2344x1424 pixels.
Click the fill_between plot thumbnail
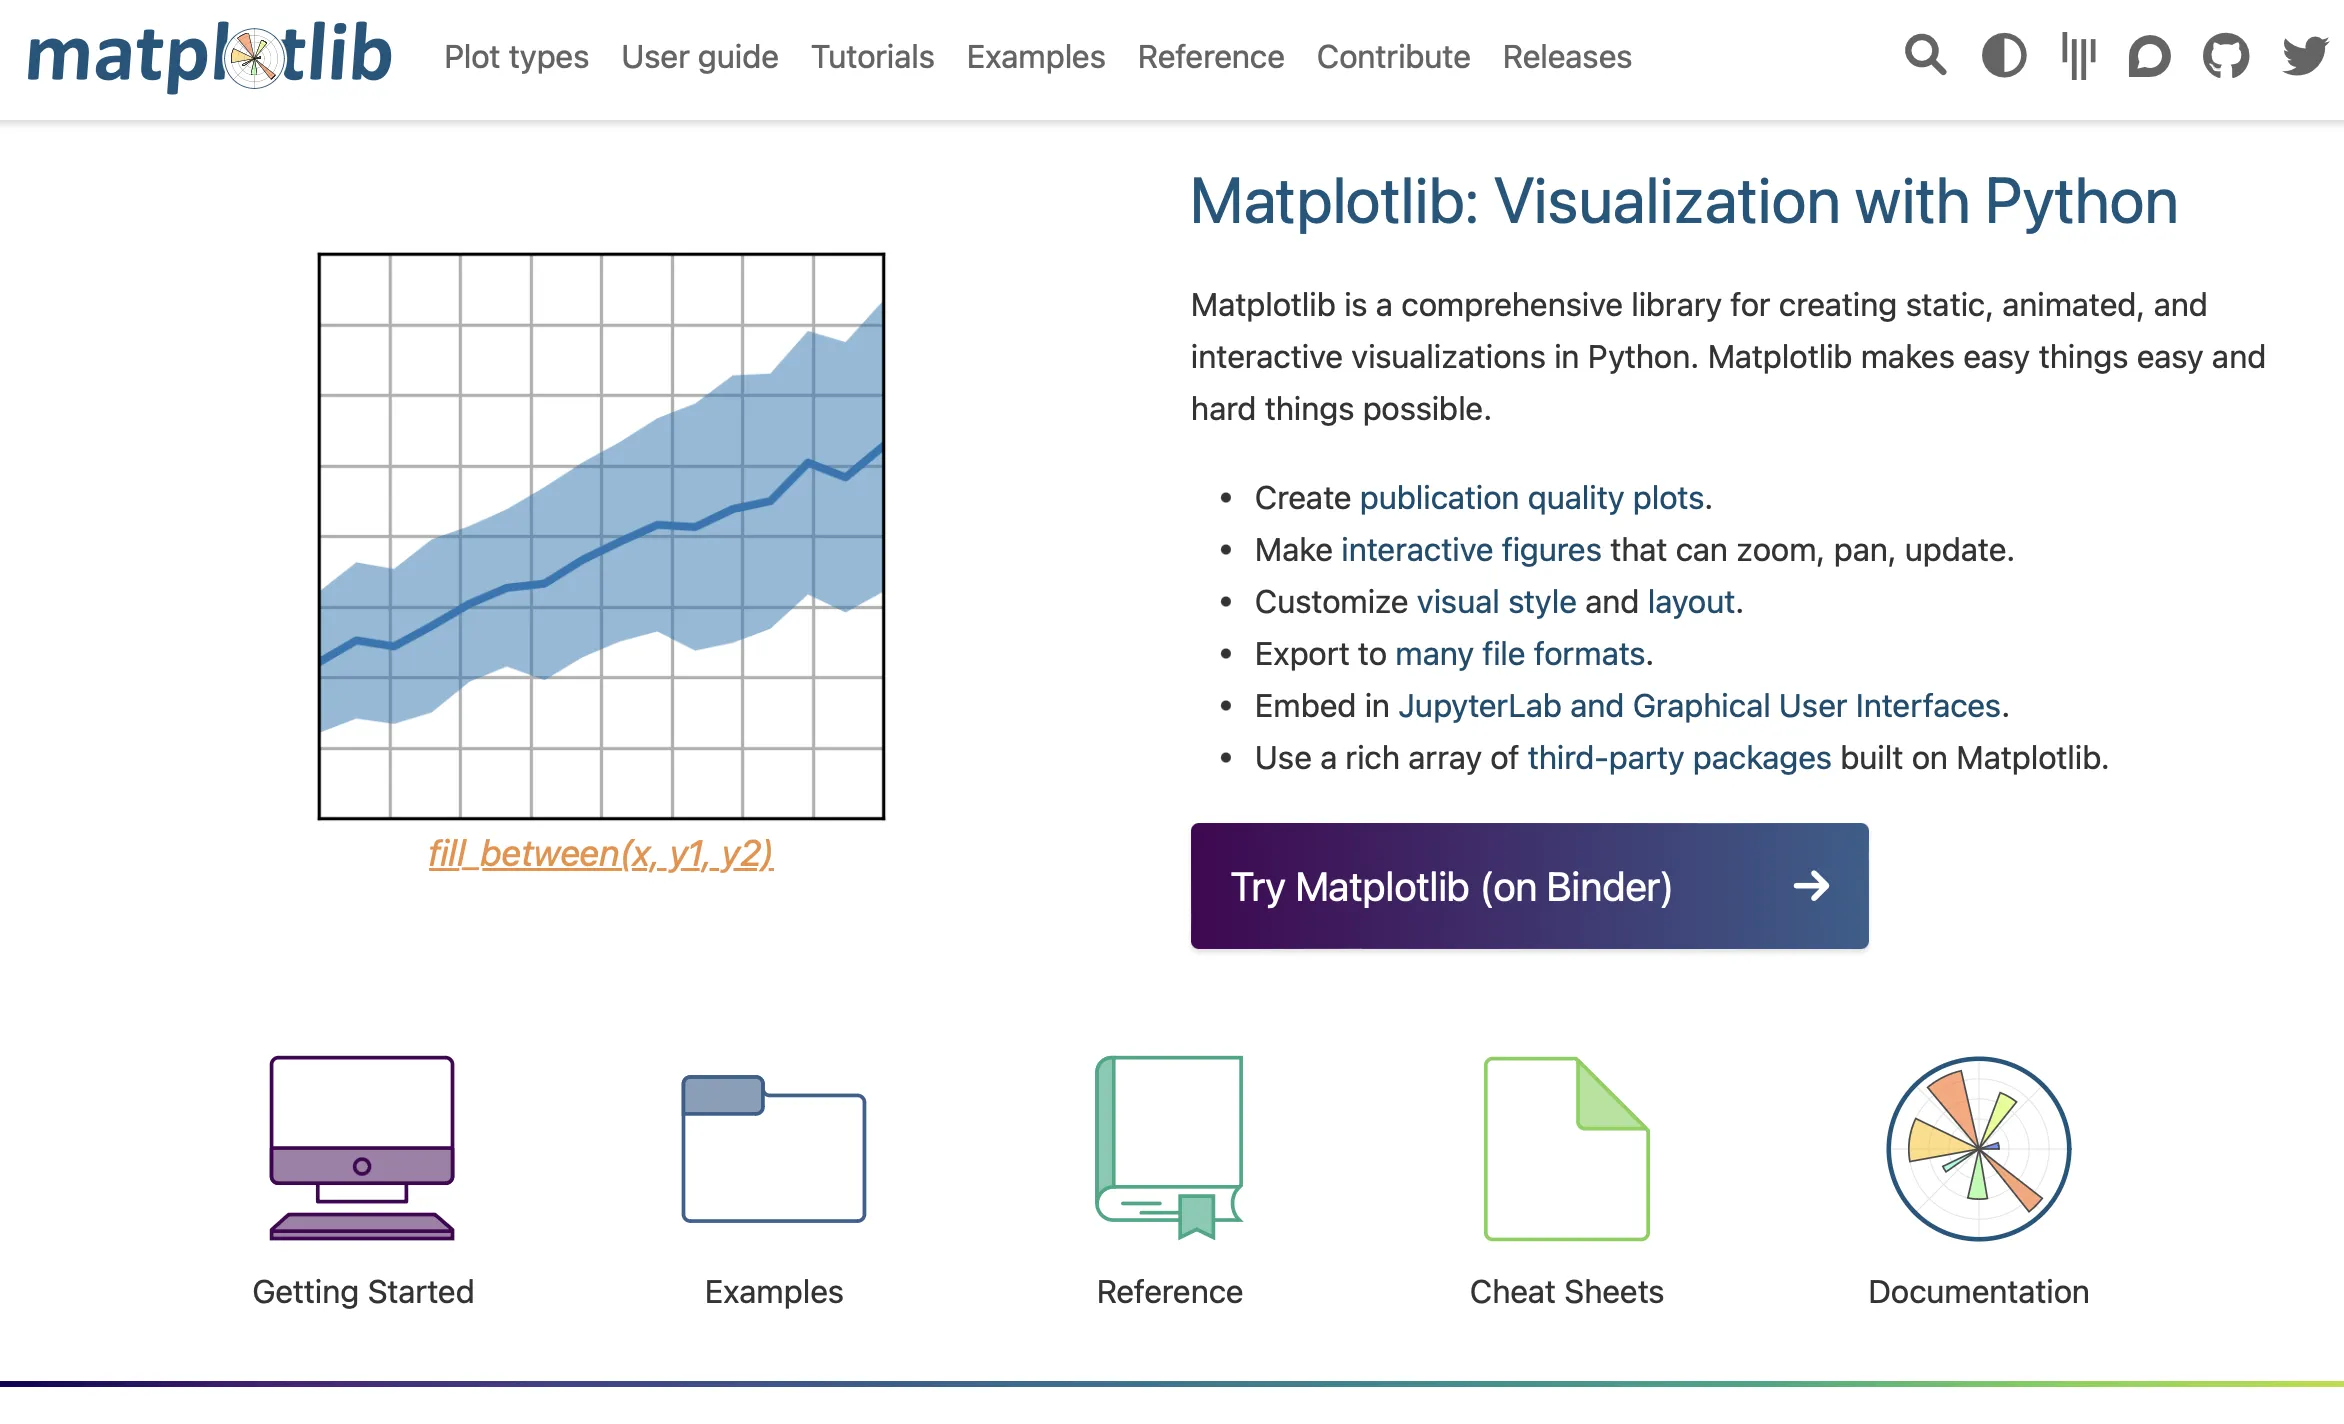pyautogui.click(x=601, y=536)
